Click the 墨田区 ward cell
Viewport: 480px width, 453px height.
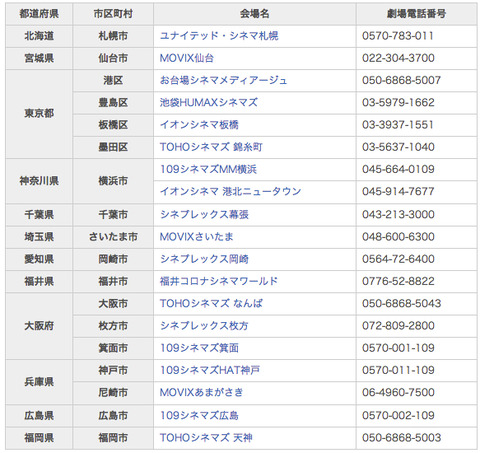pos(113,147)
